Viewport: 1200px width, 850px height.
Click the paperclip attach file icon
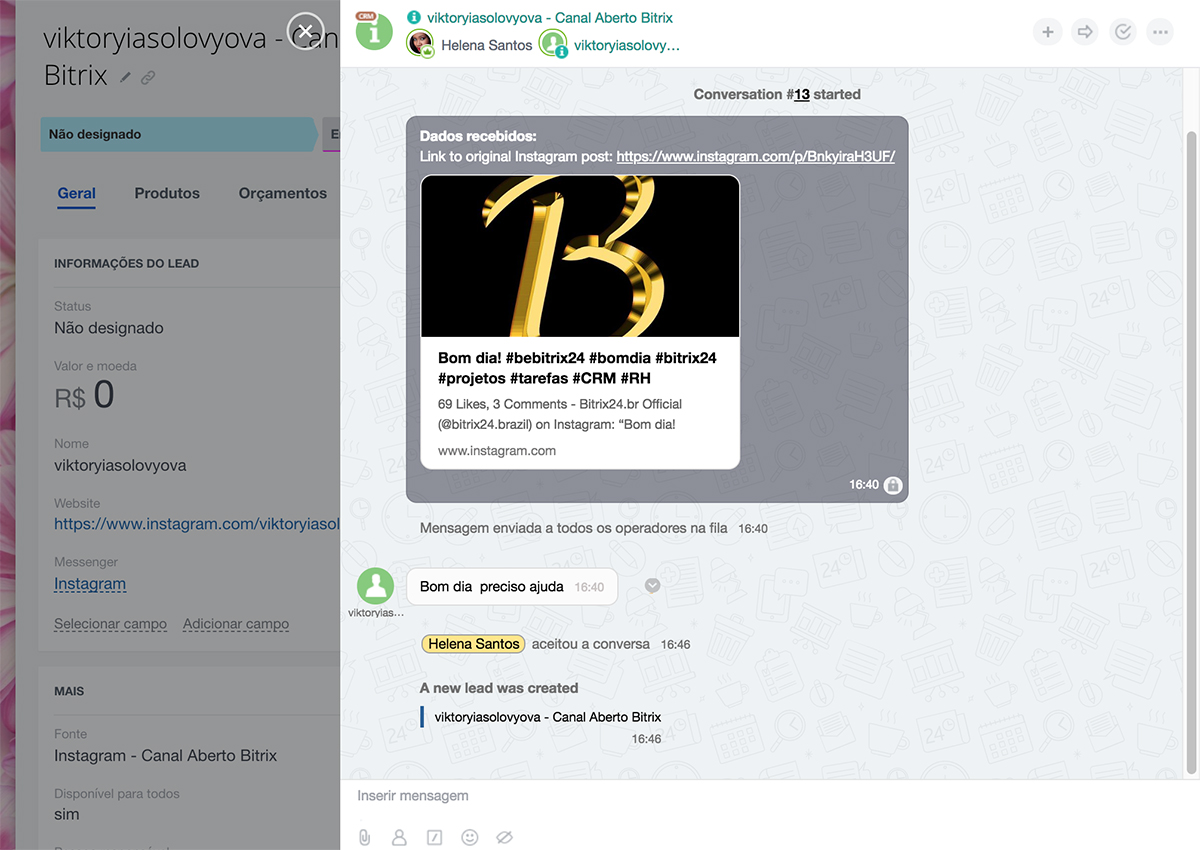365,837
